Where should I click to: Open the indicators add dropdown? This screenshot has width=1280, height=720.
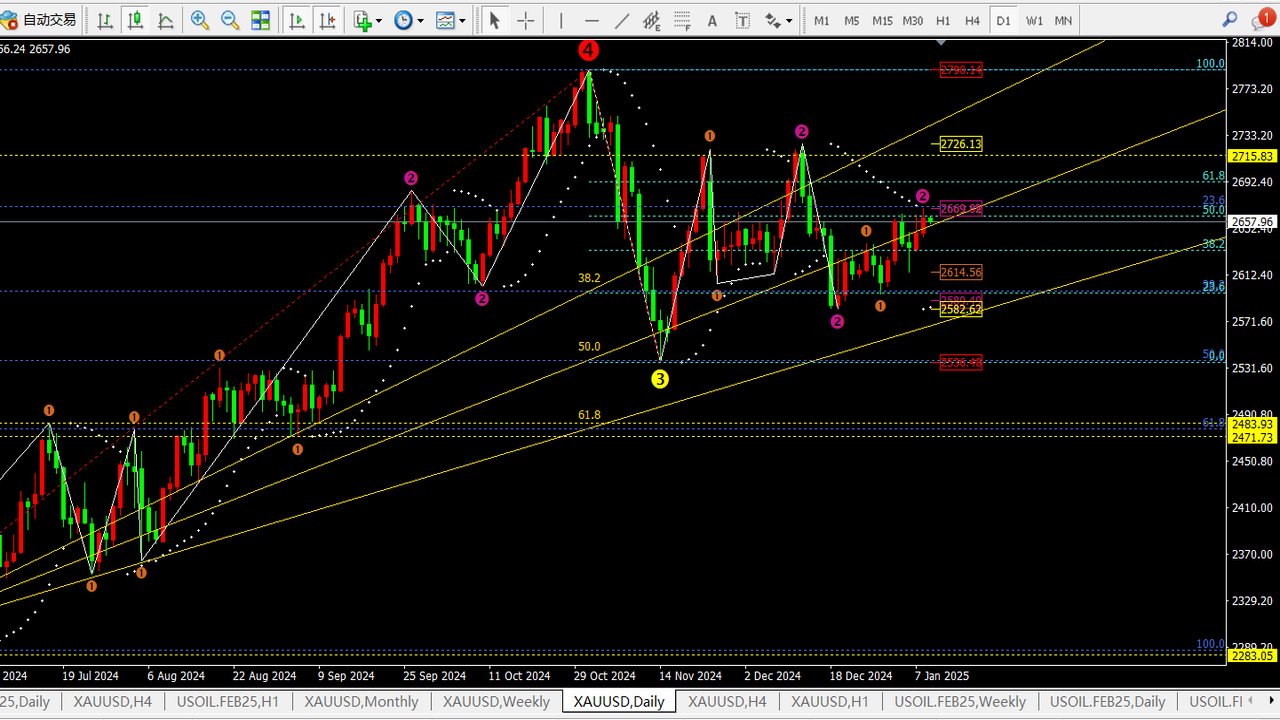coord(365,20)
